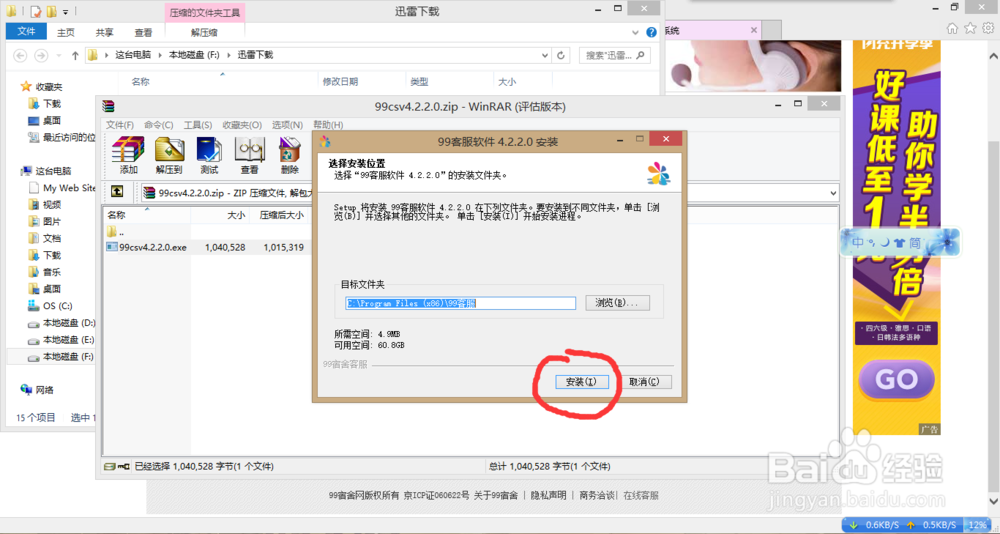Open WinRAR 选项(N) menu
Viewport: 1000px width, 534px height.
(x=287, y=124)
